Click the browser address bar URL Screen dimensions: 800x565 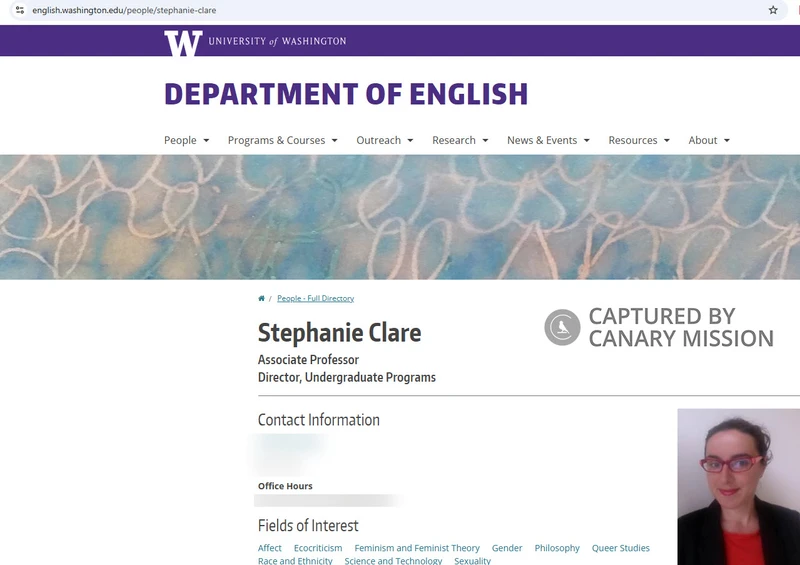pos(124,10)
